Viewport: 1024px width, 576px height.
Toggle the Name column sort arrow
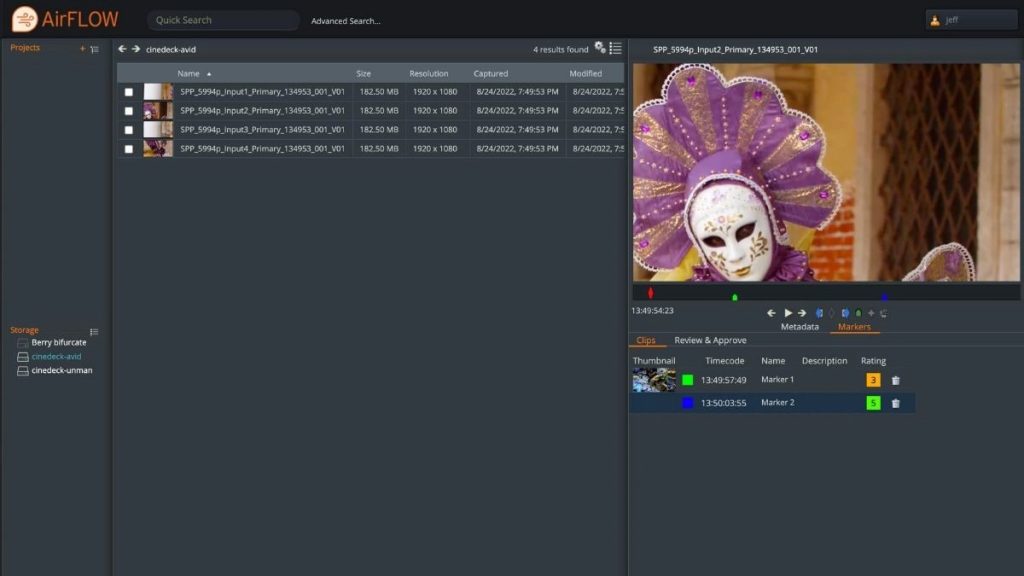click(x=207, y=72)
